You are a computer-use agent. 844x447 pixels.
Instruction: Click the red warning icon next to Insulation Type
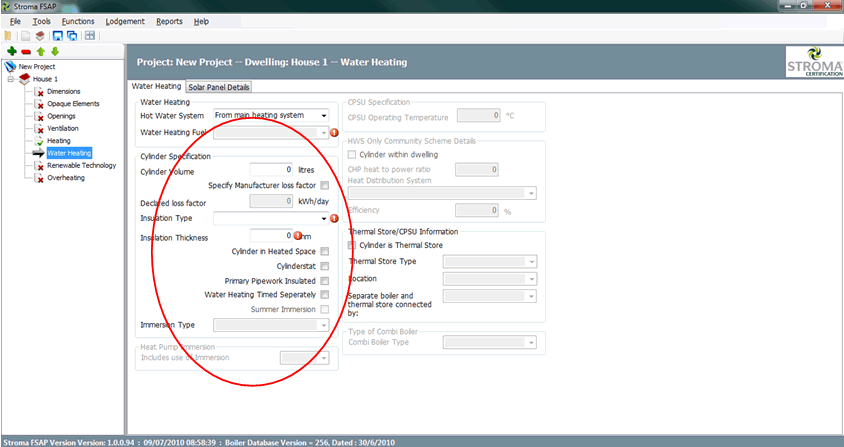coord(334,218)
